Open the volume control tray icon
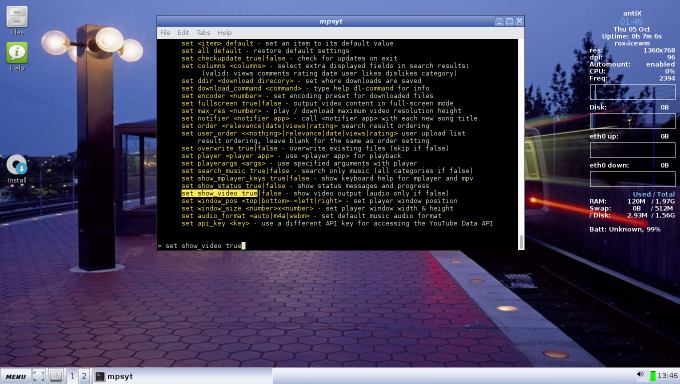 (641, 375)
